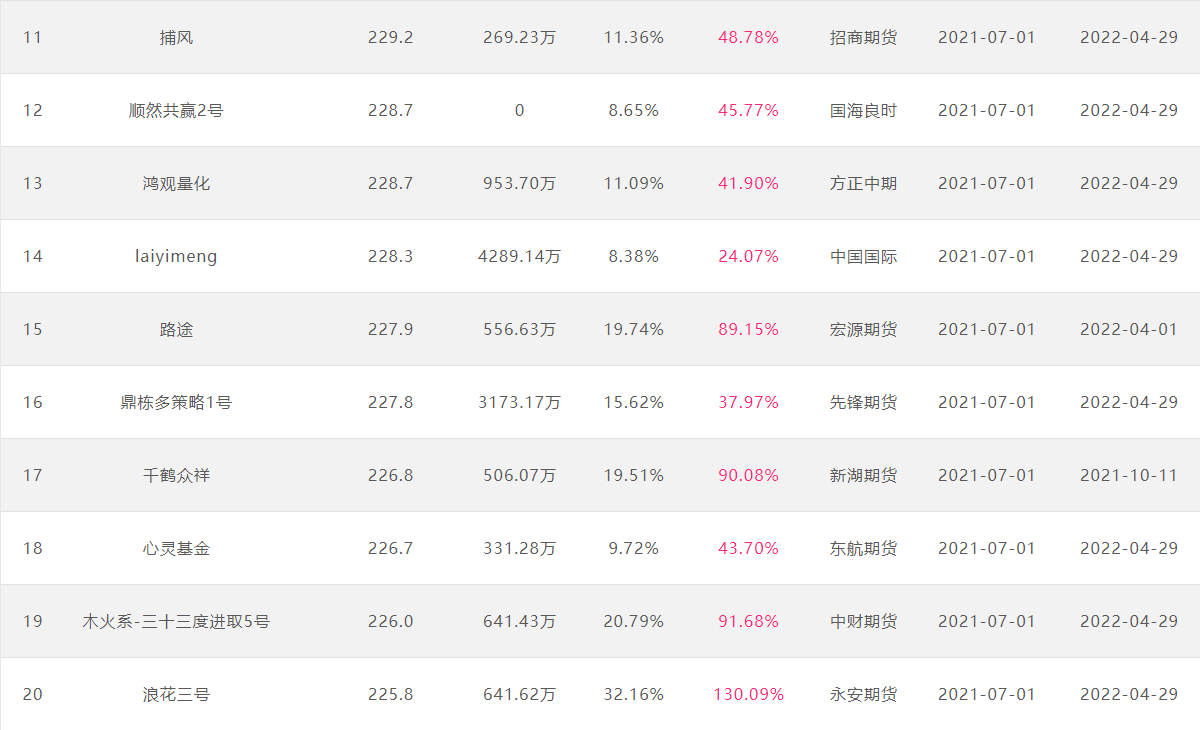The height and width of the screenshot is (730, 1200).
Task: Open 木火系-三十三度进取5号 account
Action: pos(176,621)
